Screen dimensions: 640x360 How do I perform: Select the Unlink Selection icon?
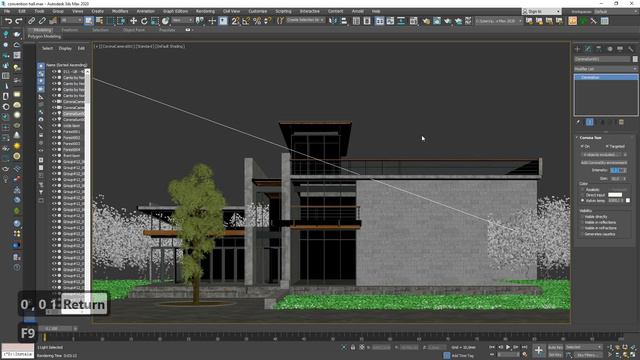[x=42, y=21]
